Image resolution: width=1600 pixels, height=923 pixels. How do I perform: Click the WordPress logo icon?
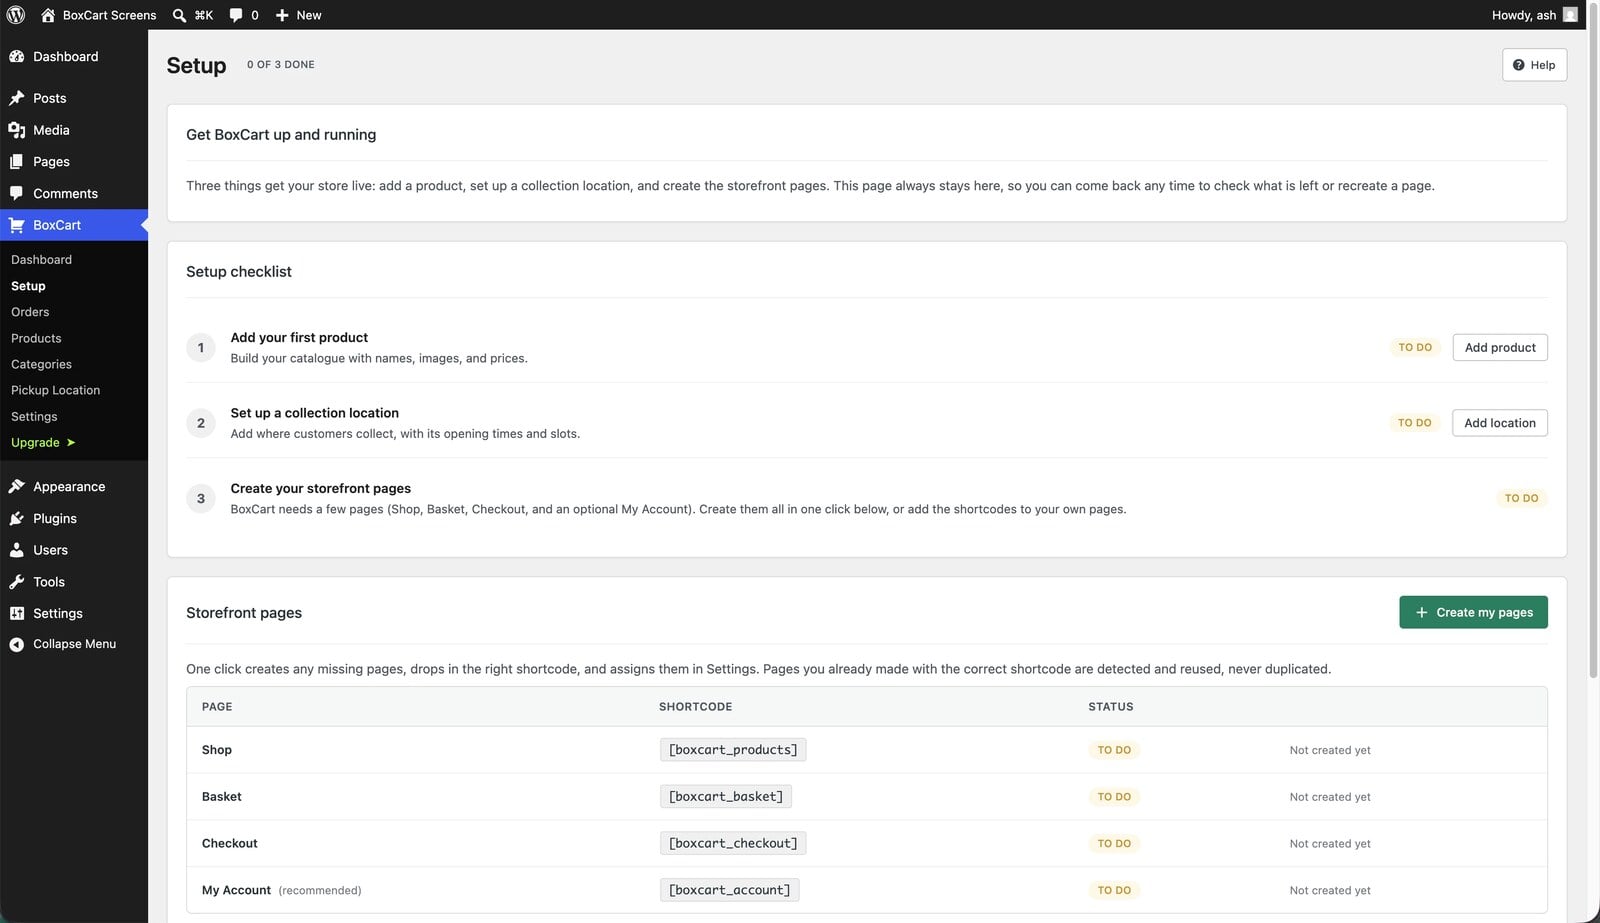tap(16, 15)
